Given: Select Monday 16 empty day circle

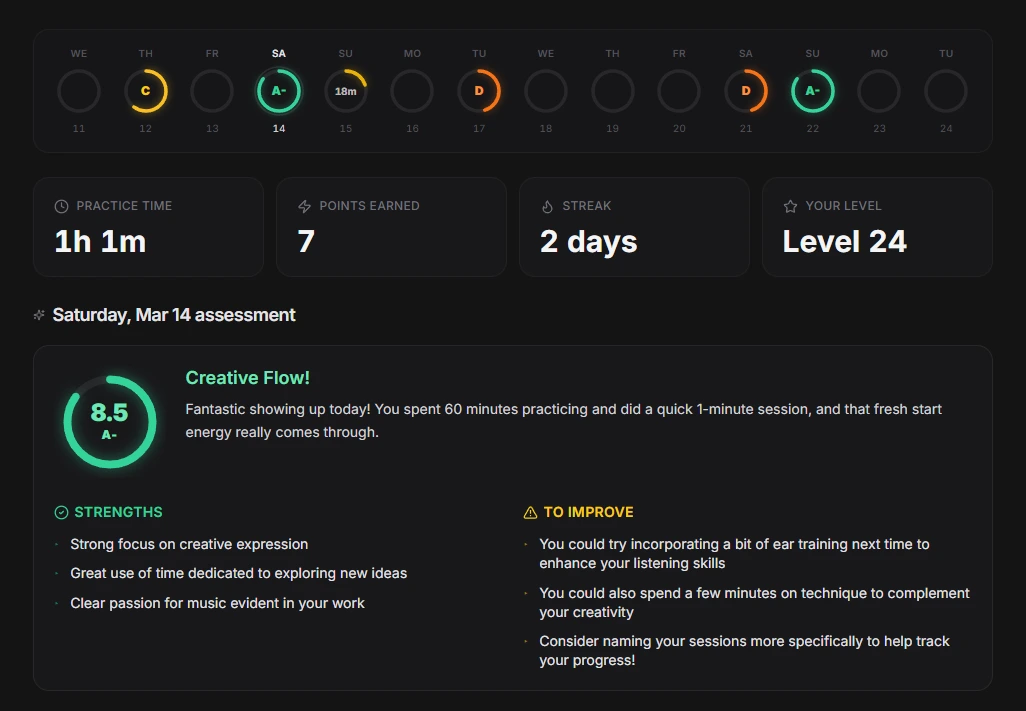Looking at the screenshot, I should tap(412, 91).
